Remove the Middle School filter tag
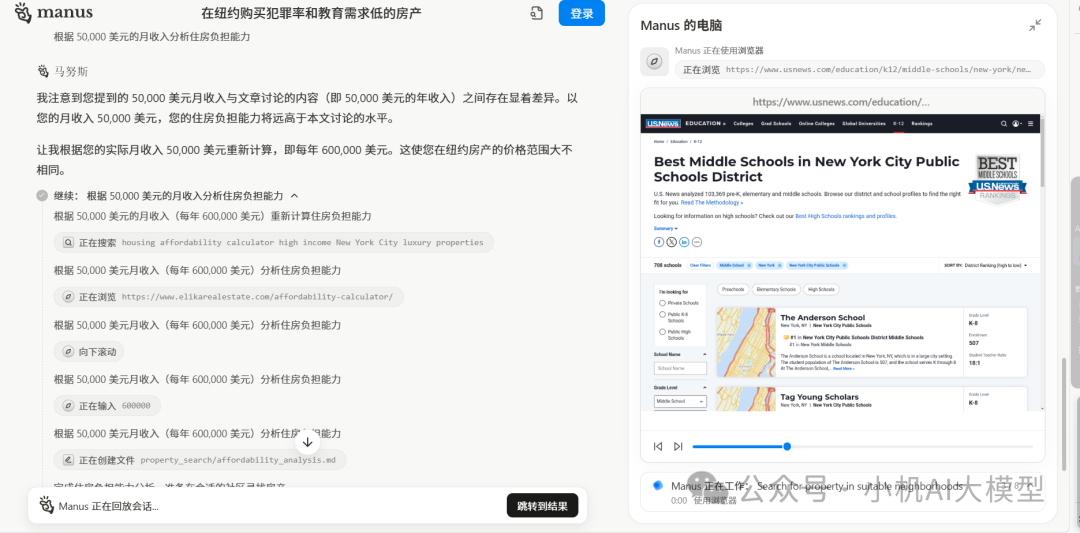Screen dimensions: 1080x533 [x=749, y=265]
